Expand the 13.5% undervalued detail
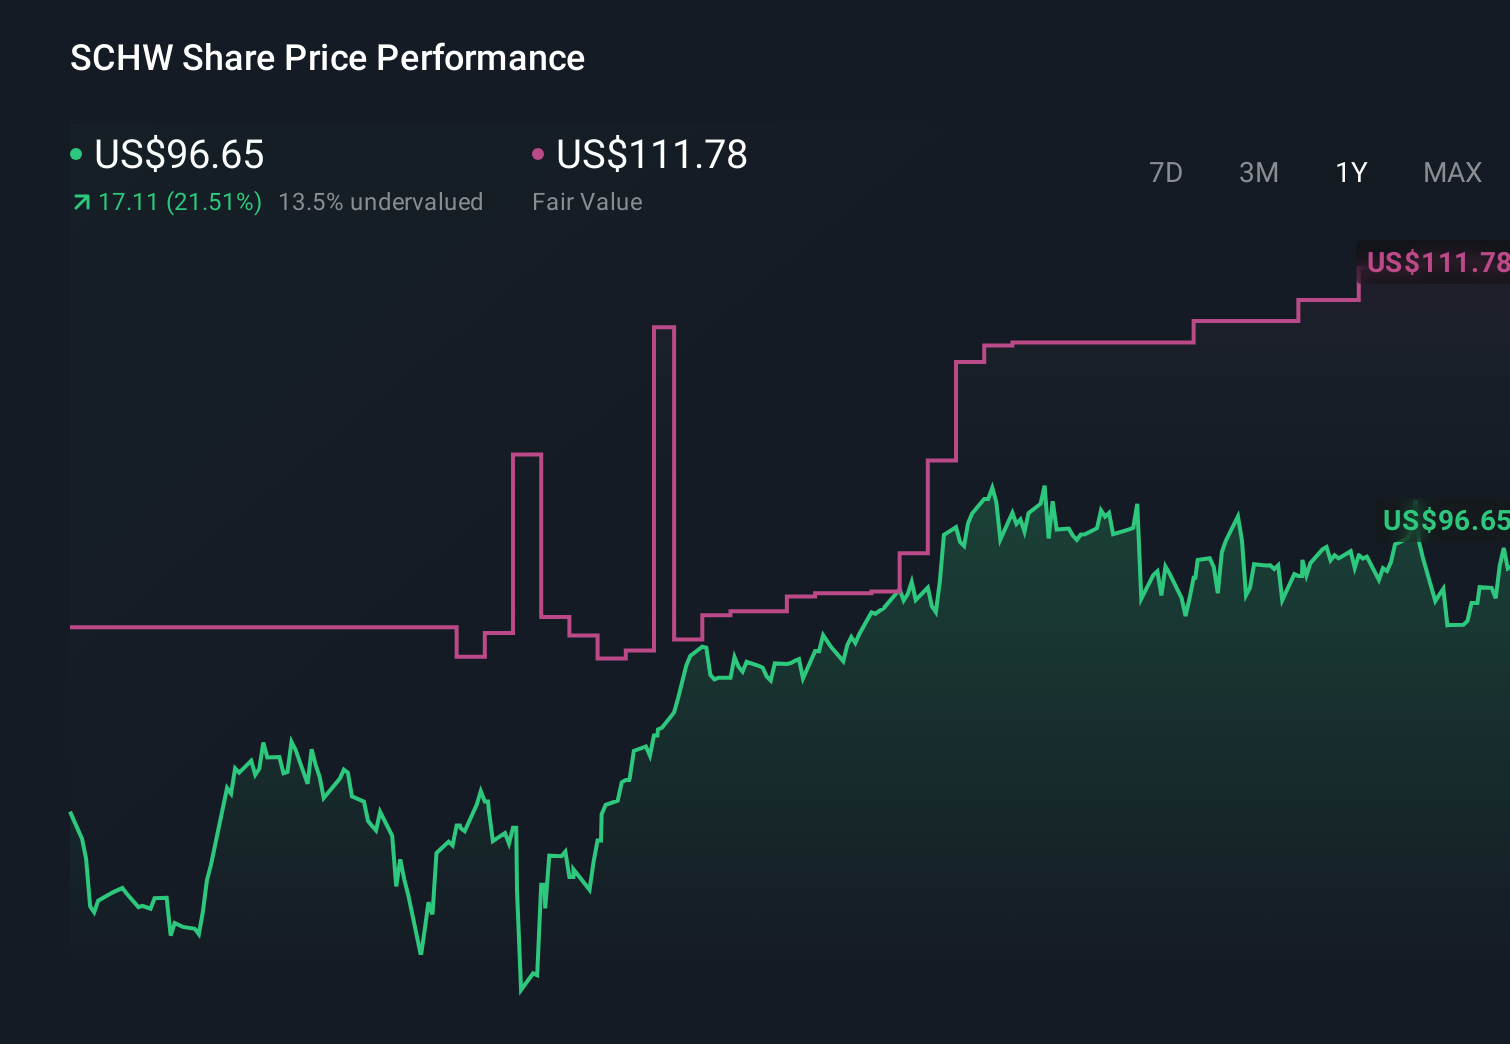Viewport: 1510px width, 1044px height. 382,202
